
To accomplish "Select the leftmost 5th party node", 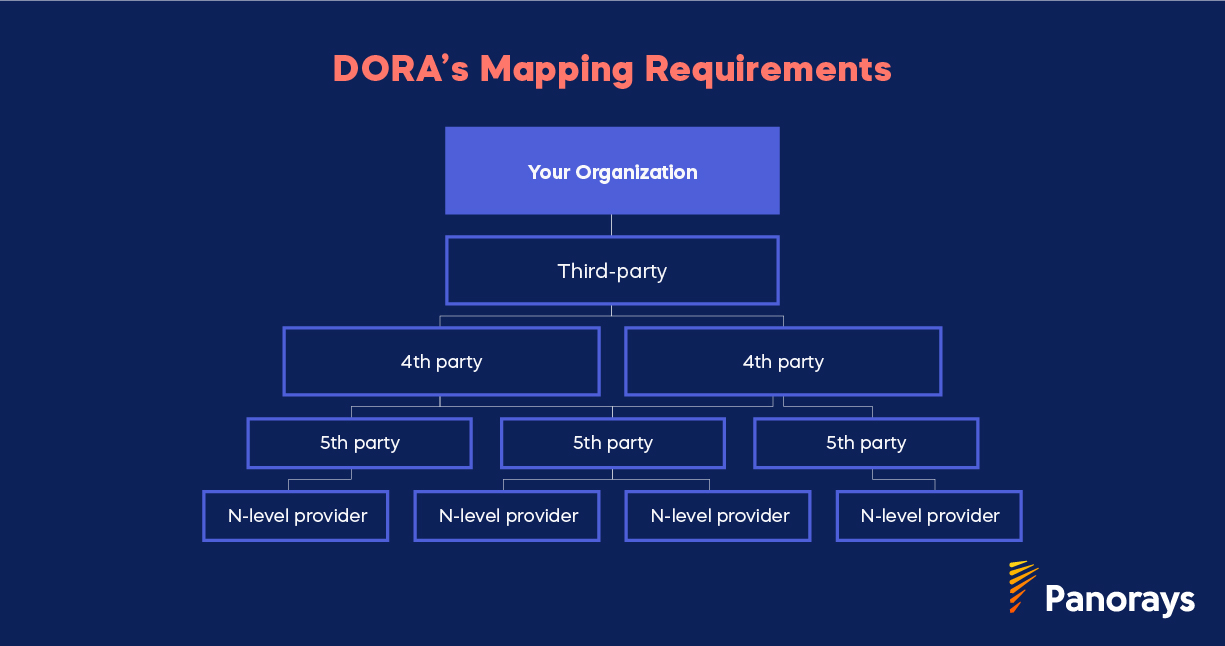I will click(359, 442).
